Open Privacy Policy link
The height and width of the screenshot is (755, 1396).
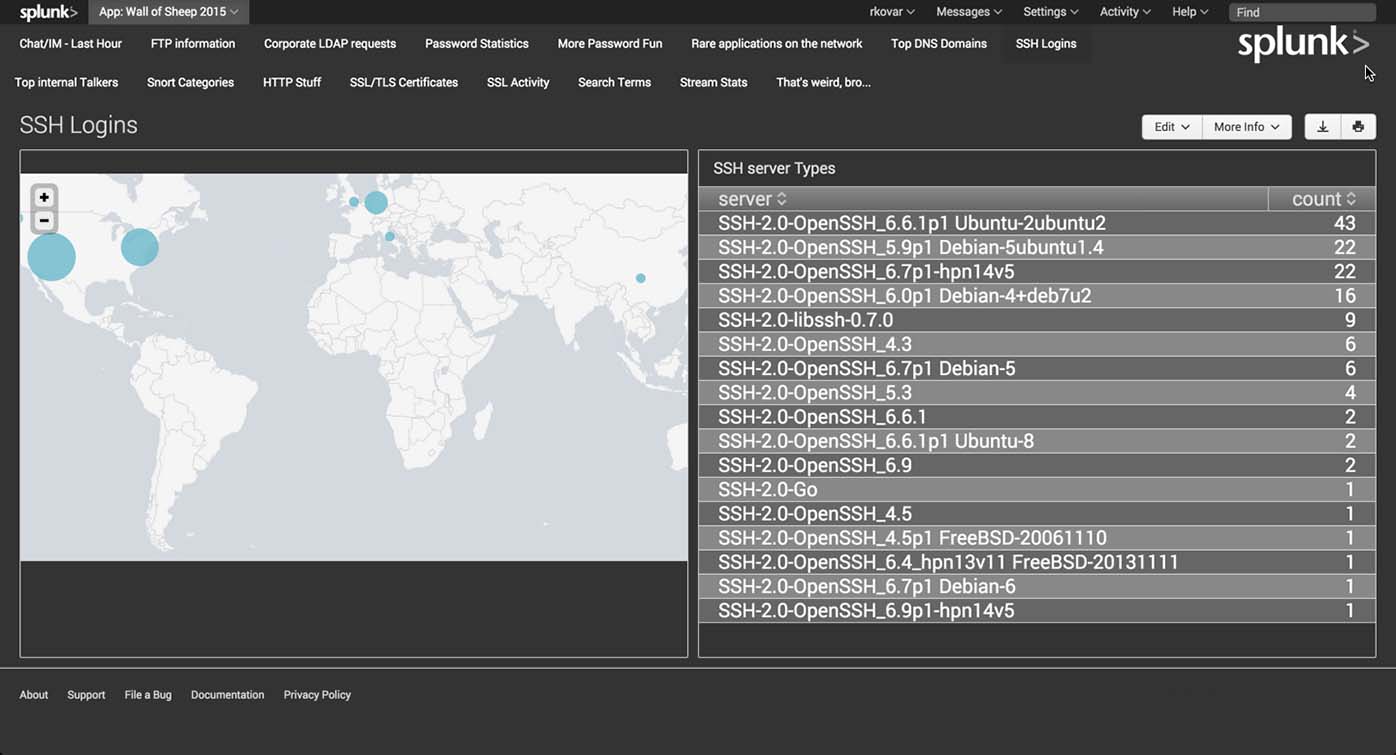[x=317, y=695]
